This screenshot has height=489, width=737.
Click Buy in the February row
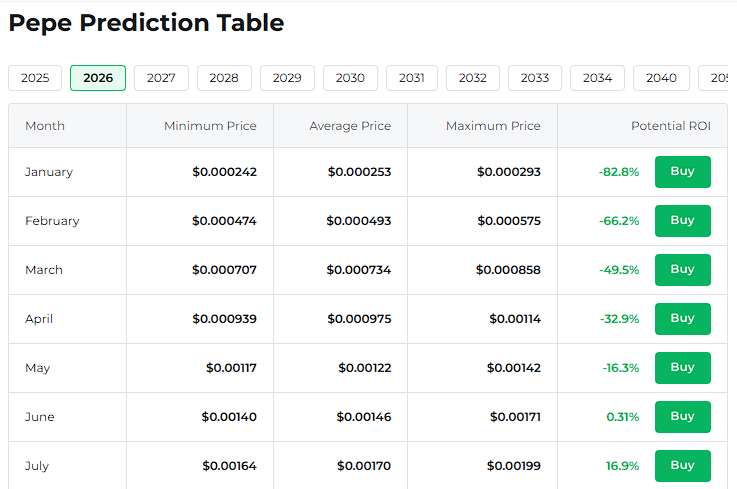(682, 221)
